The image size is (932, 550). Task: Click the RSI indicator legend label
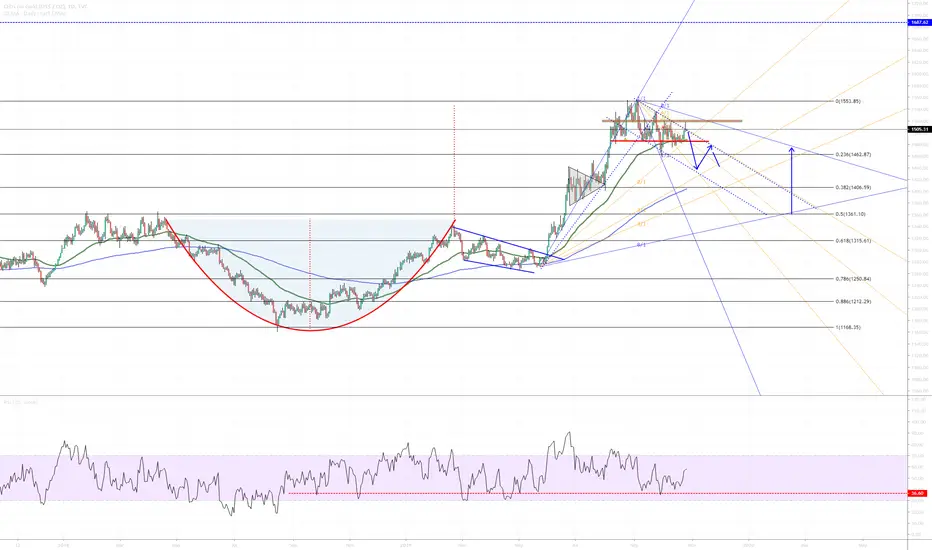pyautogui.click(x=21, y=403)
